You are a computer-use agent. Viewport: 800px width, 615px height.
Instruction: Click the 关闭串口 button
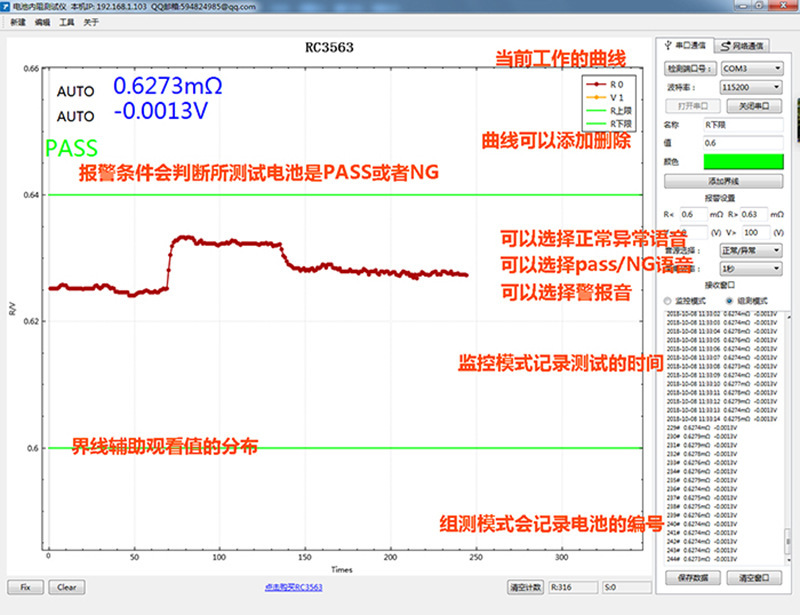click(x=754, y=106)
